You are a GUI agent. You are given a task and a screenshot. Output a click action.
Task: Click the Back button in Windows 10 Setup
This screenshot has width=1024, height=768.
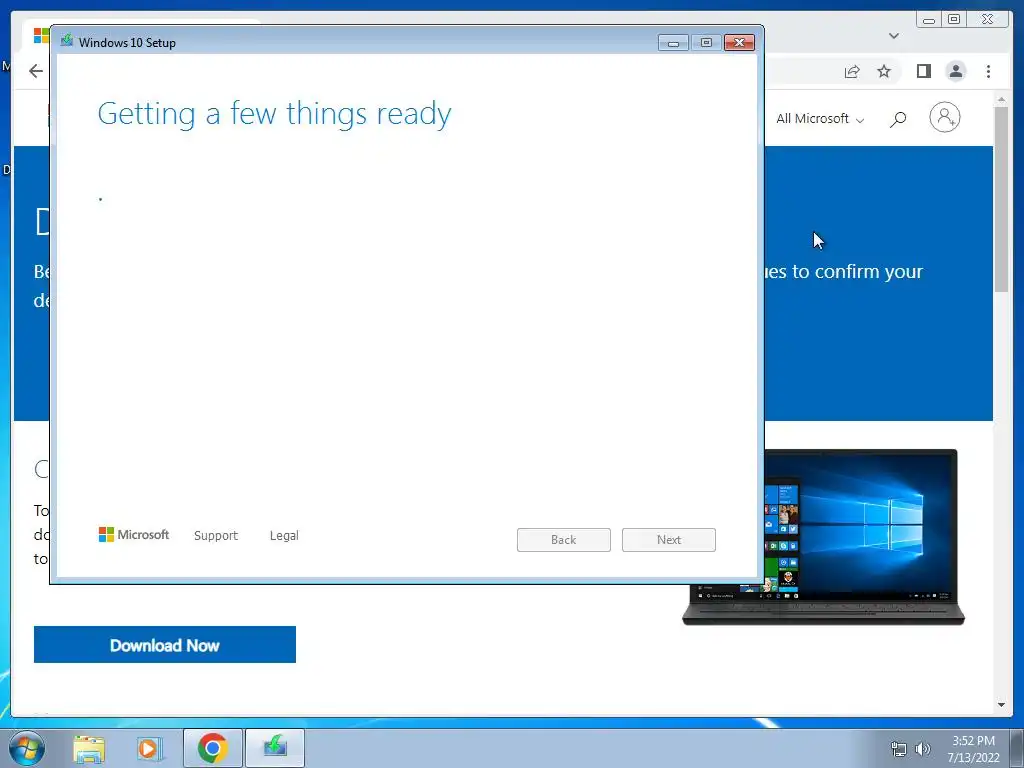[x=564, y=540]
